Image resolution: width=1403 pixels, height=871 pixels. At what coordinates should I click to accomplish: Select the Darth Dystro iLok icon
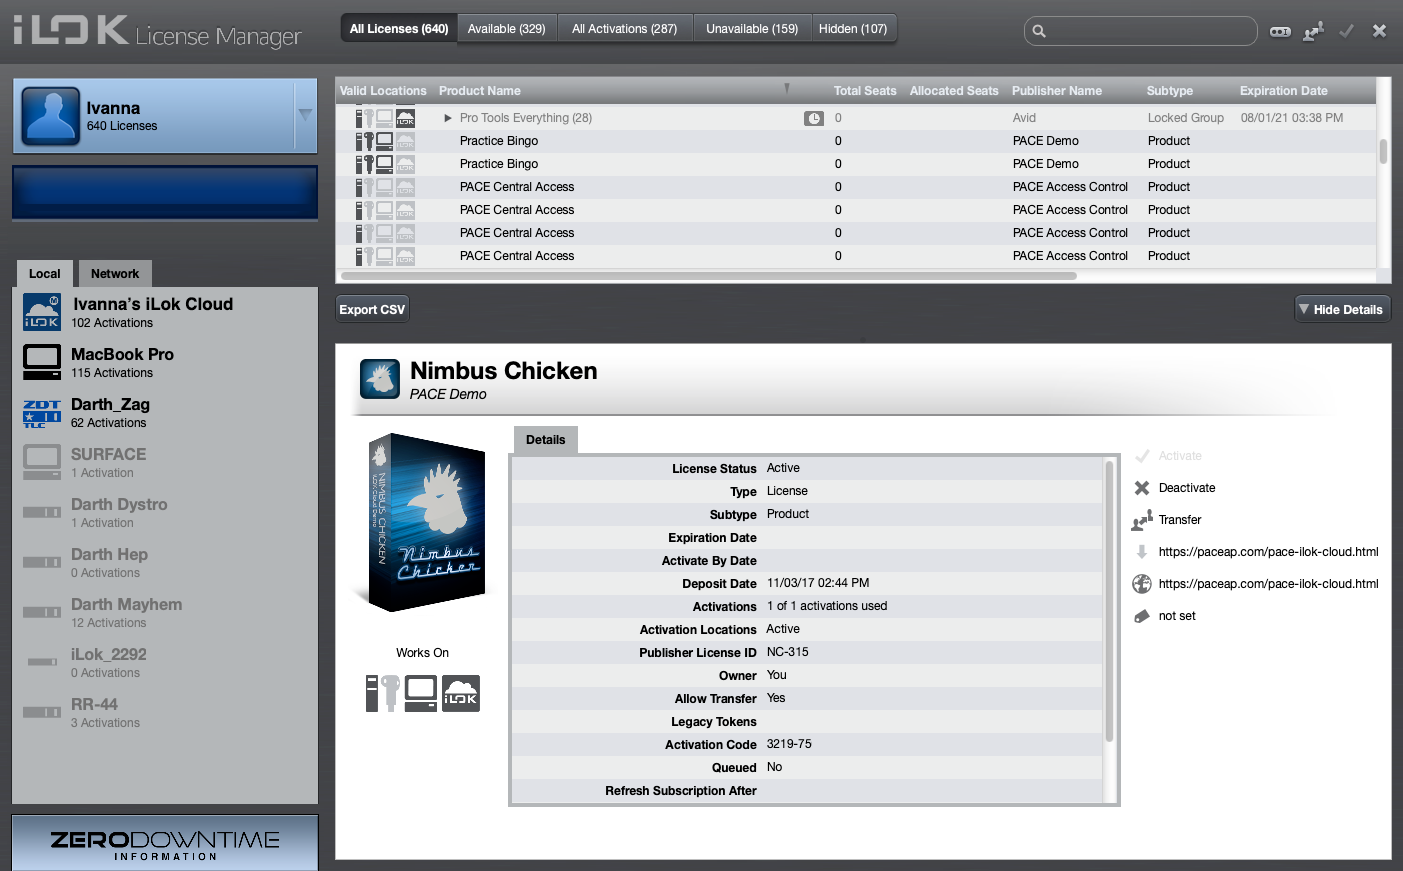(x=42, y=512)
